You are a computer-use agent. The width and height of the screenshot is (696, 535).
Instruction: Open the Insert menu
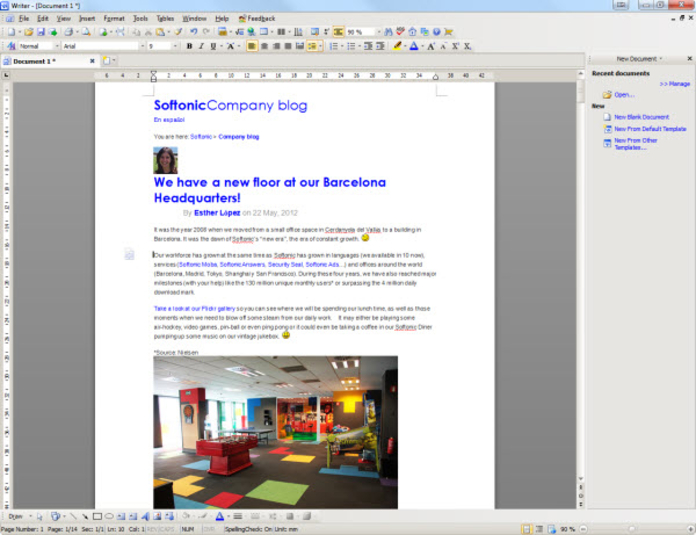tap(87, 18)
